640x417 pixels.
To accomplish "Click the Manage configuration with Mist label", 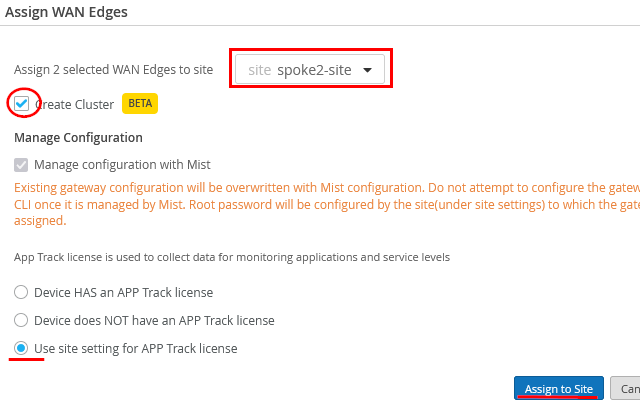I will 122,164.
